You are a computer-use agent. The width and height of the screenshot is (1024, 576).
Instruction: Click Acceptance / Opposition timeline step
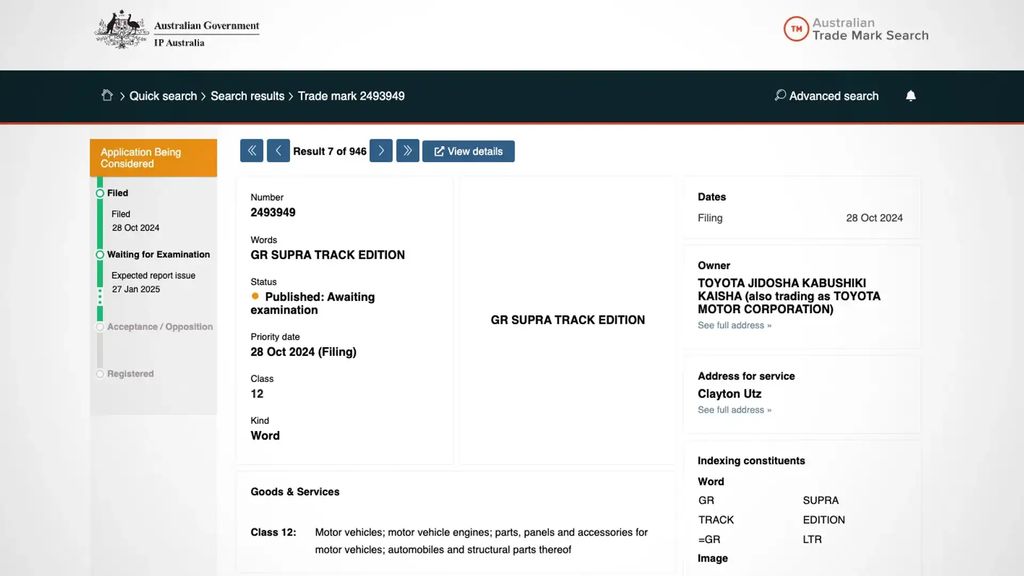159,327
